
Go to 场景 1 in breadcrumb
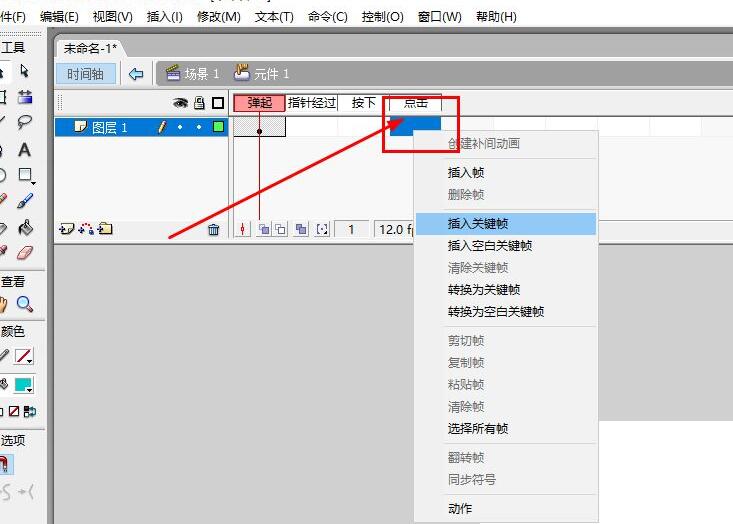193,73
